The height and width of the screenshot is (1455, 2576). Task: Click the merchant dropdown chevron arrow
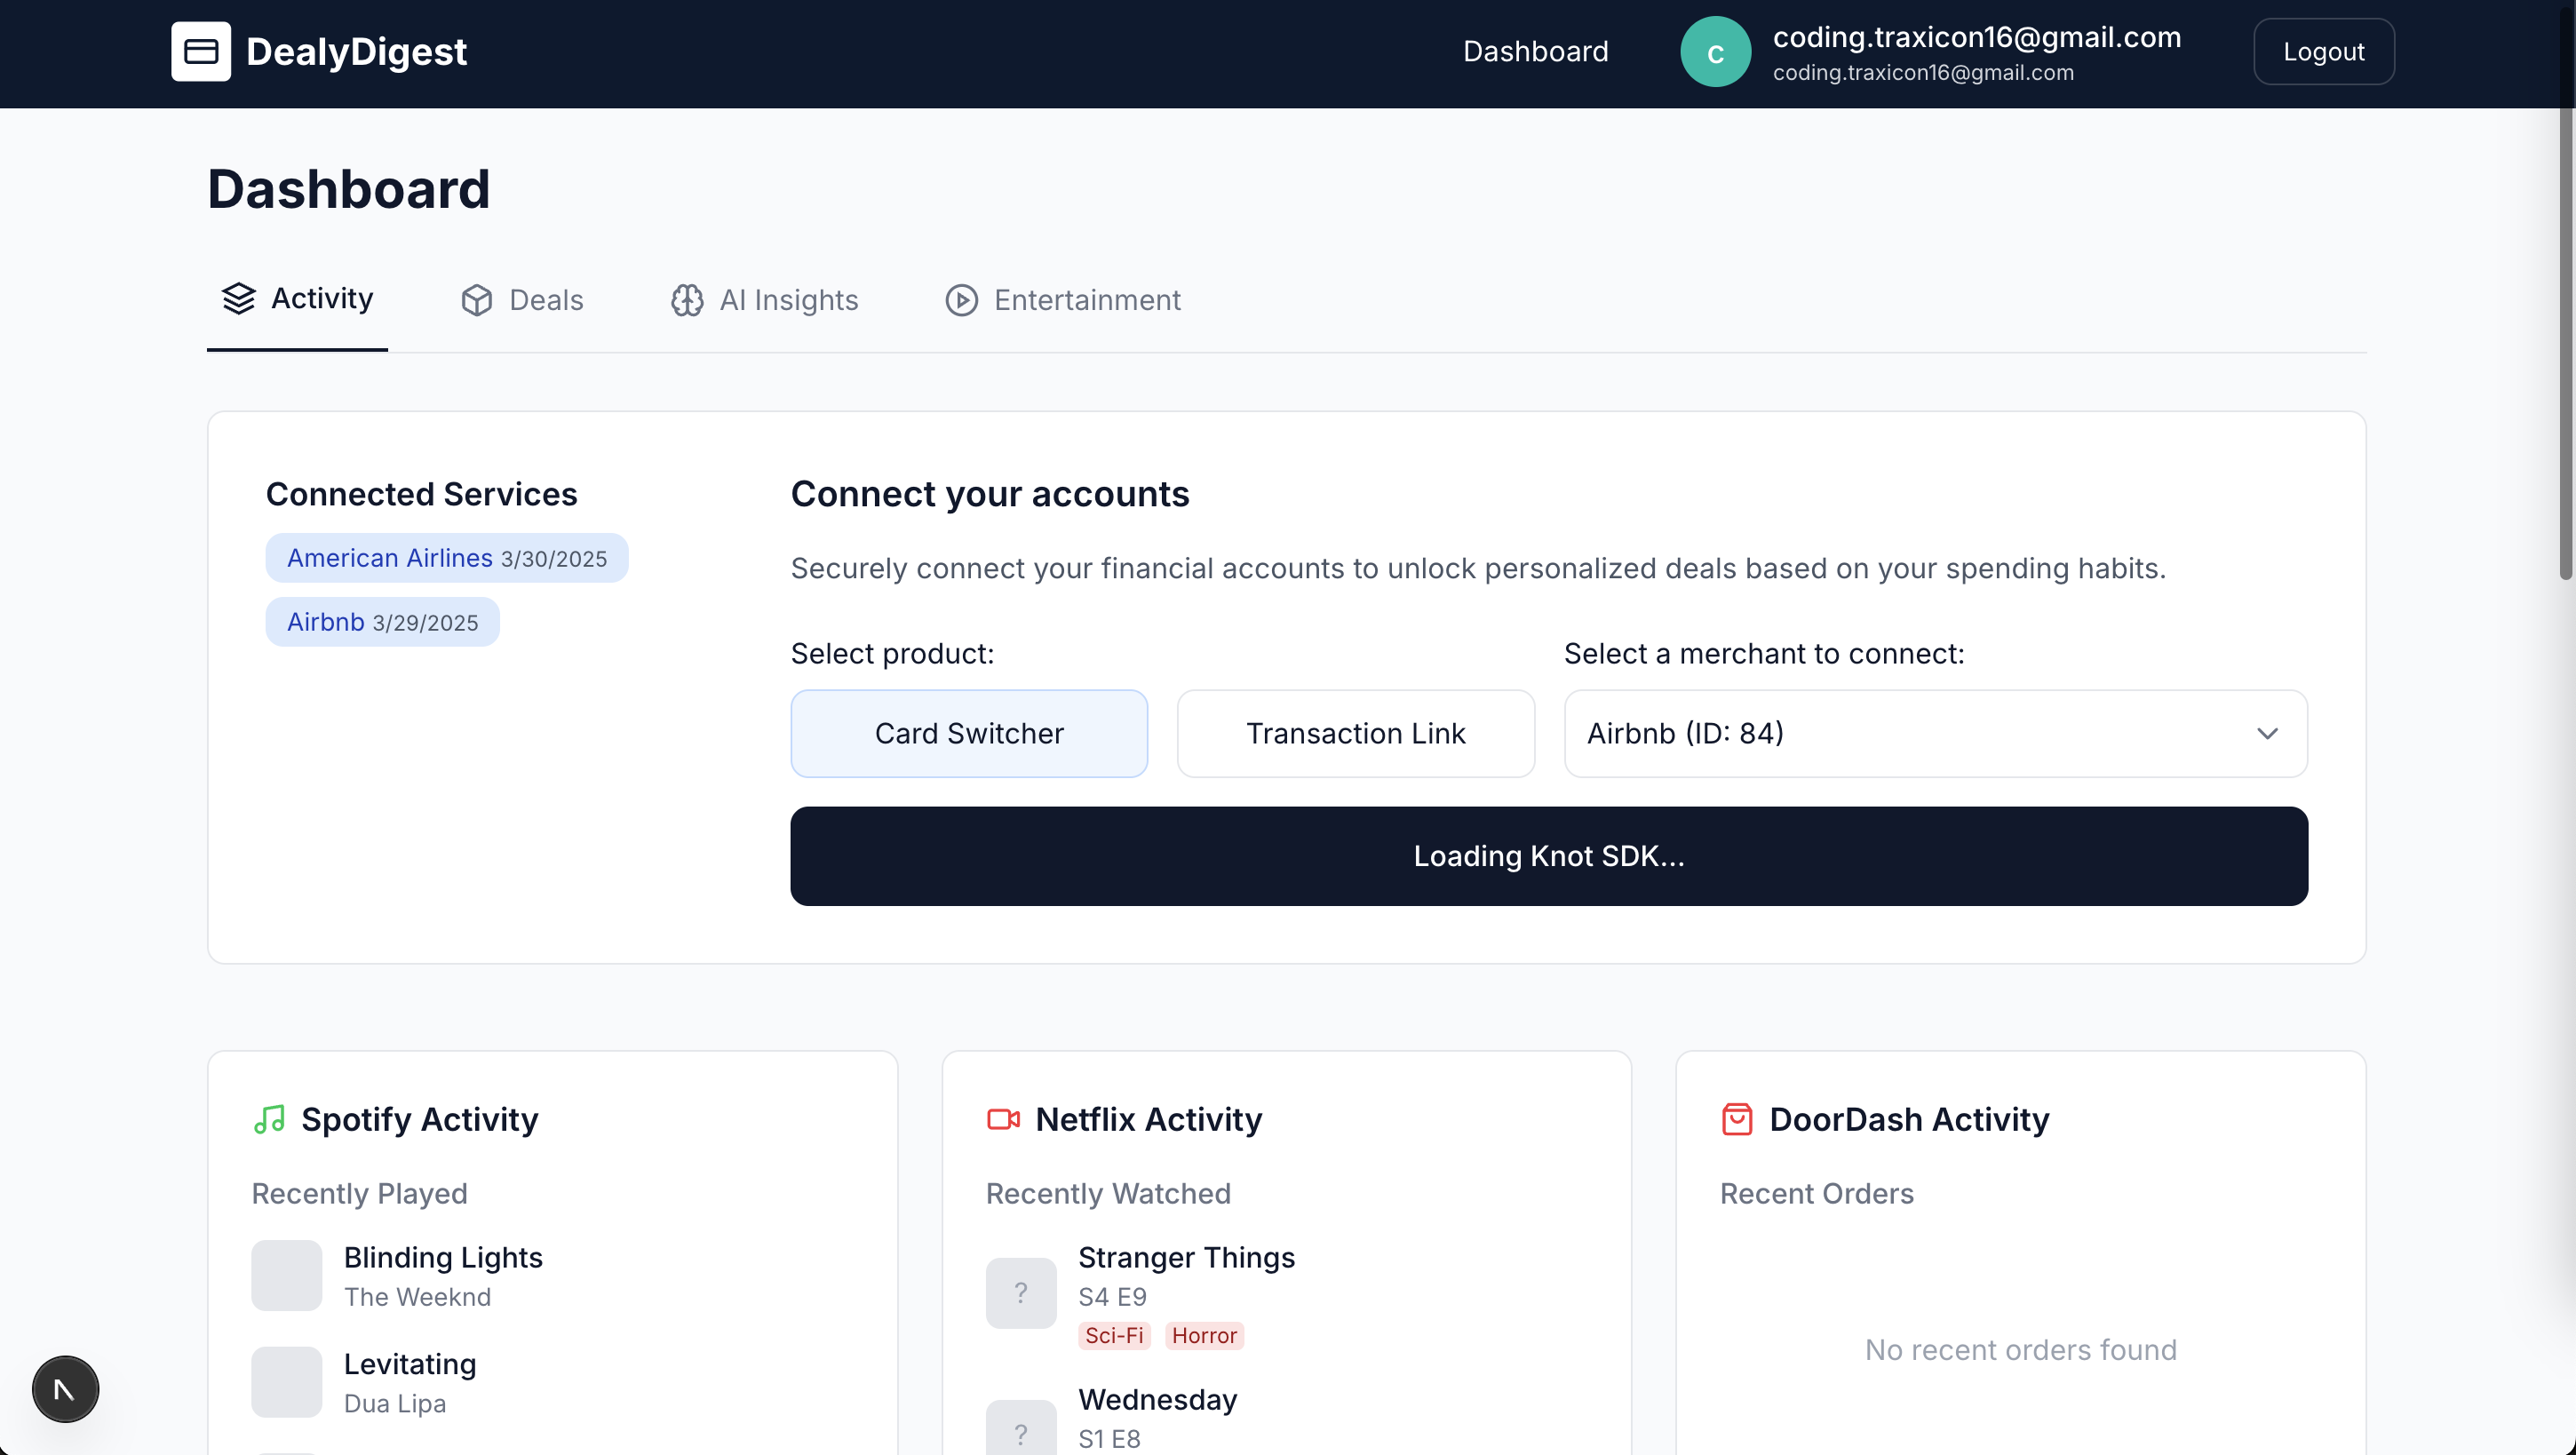point(2267,733)
